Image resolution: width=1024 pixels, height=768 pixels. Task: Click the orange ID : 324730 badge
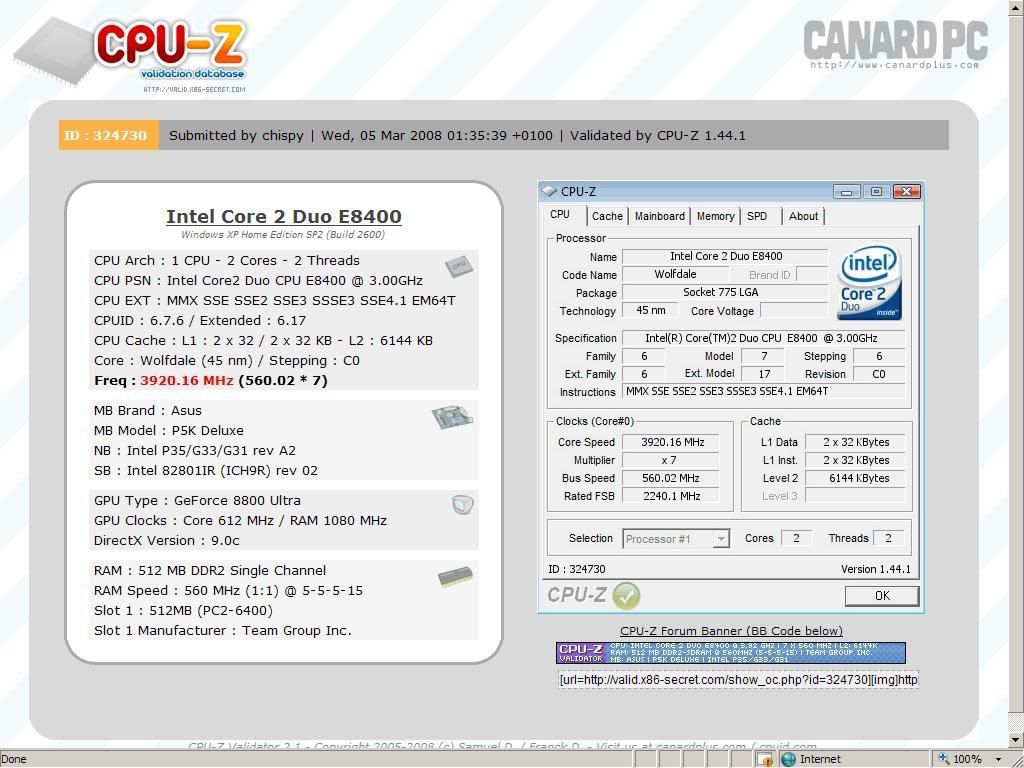click(x=108, y=135)
